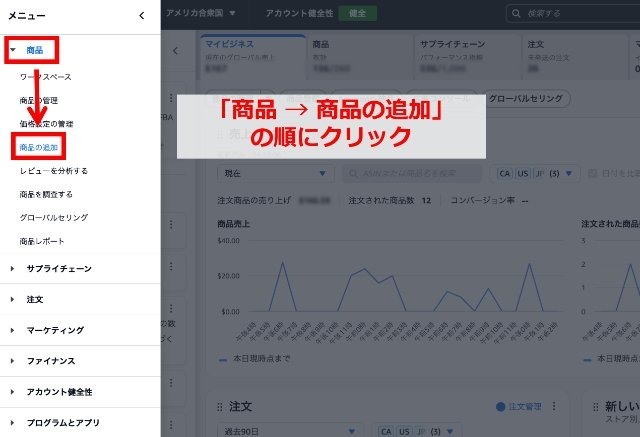The image size is (640, 437).
Task: Click the search magnifier icon in header
Action: coord(516,13)
